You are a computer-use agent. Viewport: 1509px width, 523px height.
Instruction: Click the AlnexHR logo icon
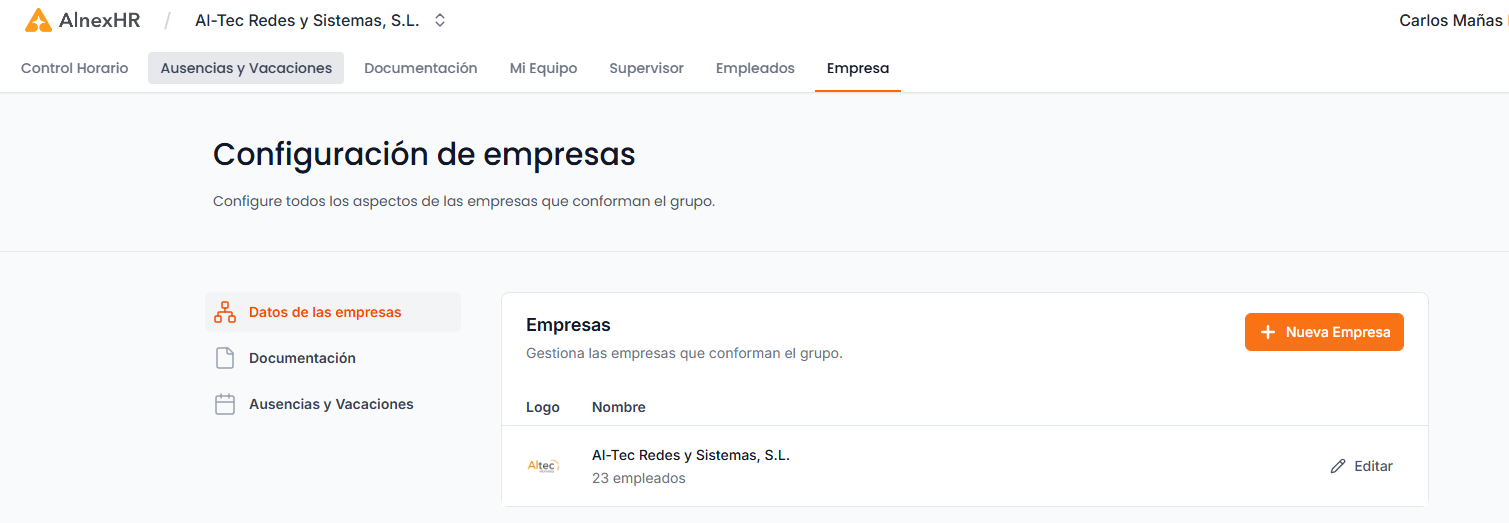point(38,20)
